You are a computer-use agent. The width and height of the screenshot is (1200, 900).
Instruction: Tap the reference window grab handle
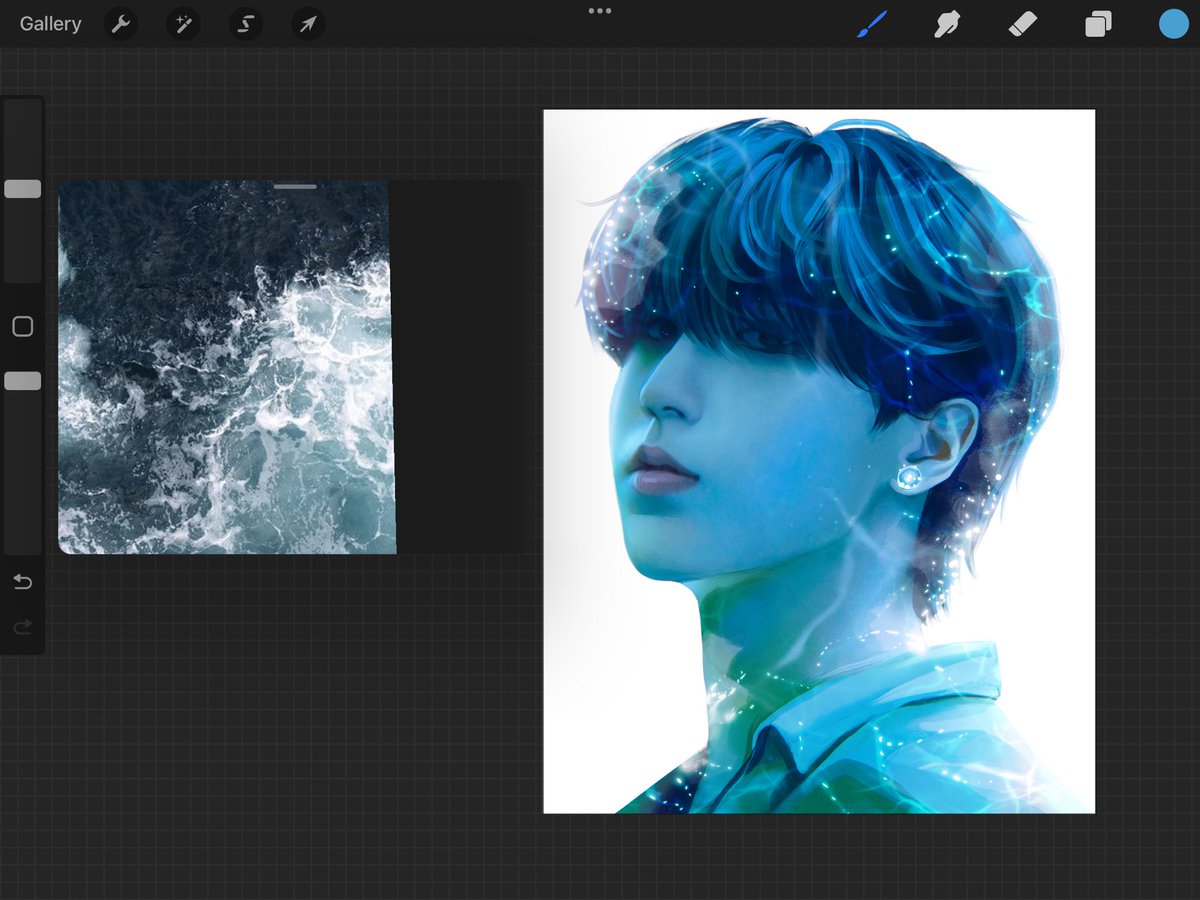[295, 186]
